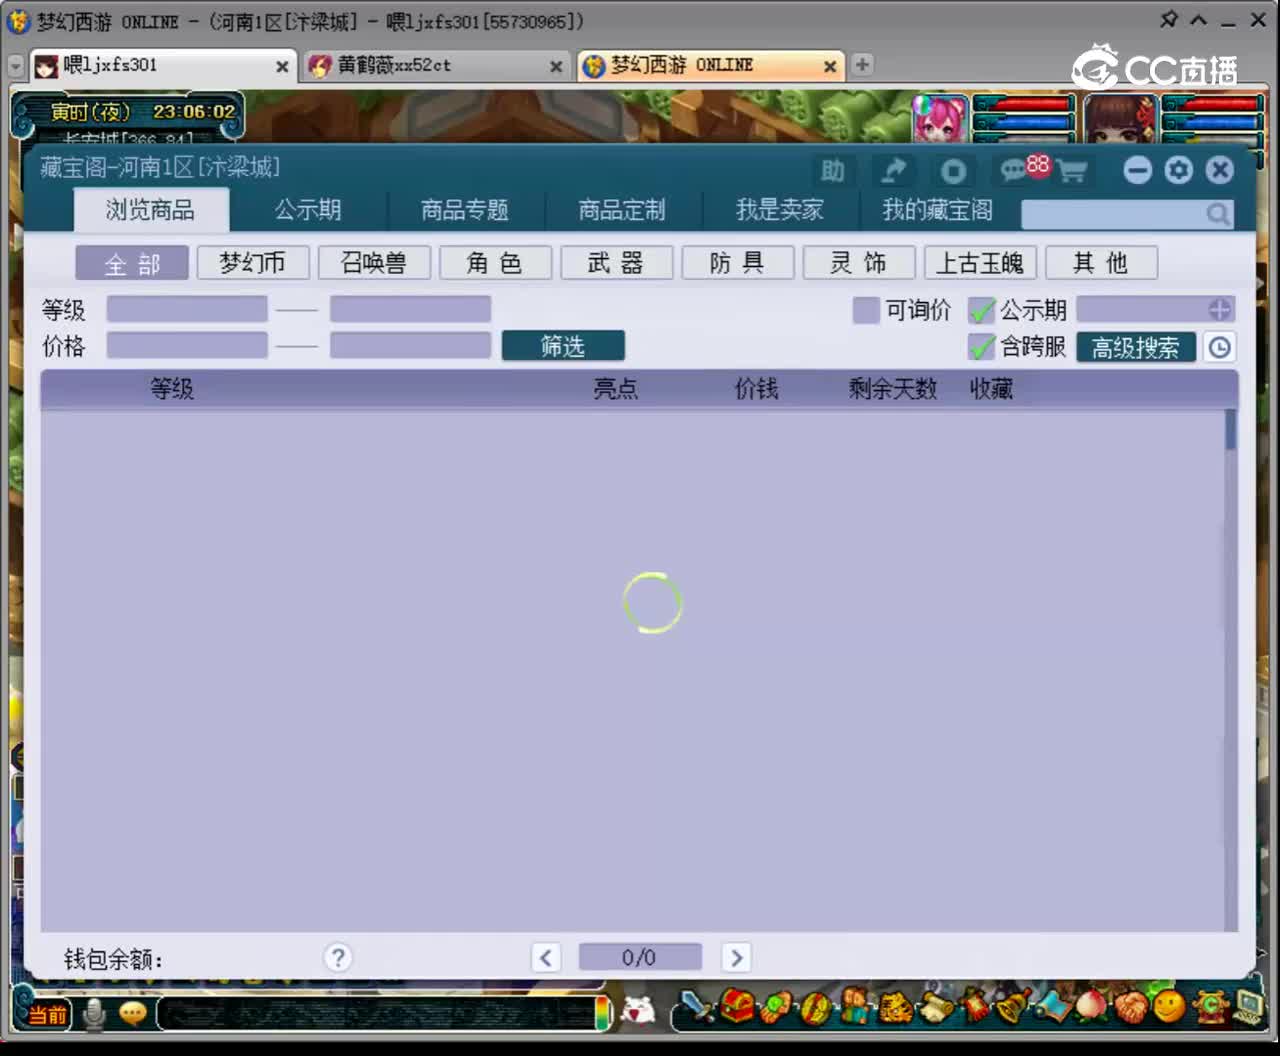Open the window tab list dropdown arrow
Screen dimensions: 1280x1056
click(16, 66)
